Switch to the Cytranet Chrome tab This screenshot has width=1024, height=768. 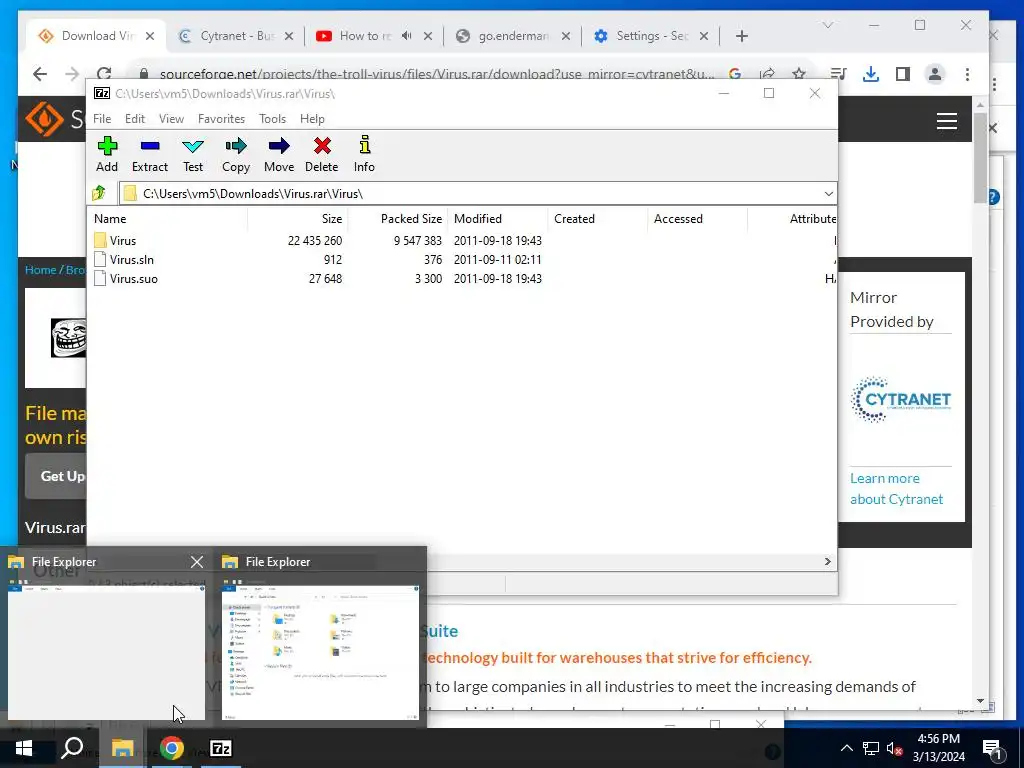[236, 36]
